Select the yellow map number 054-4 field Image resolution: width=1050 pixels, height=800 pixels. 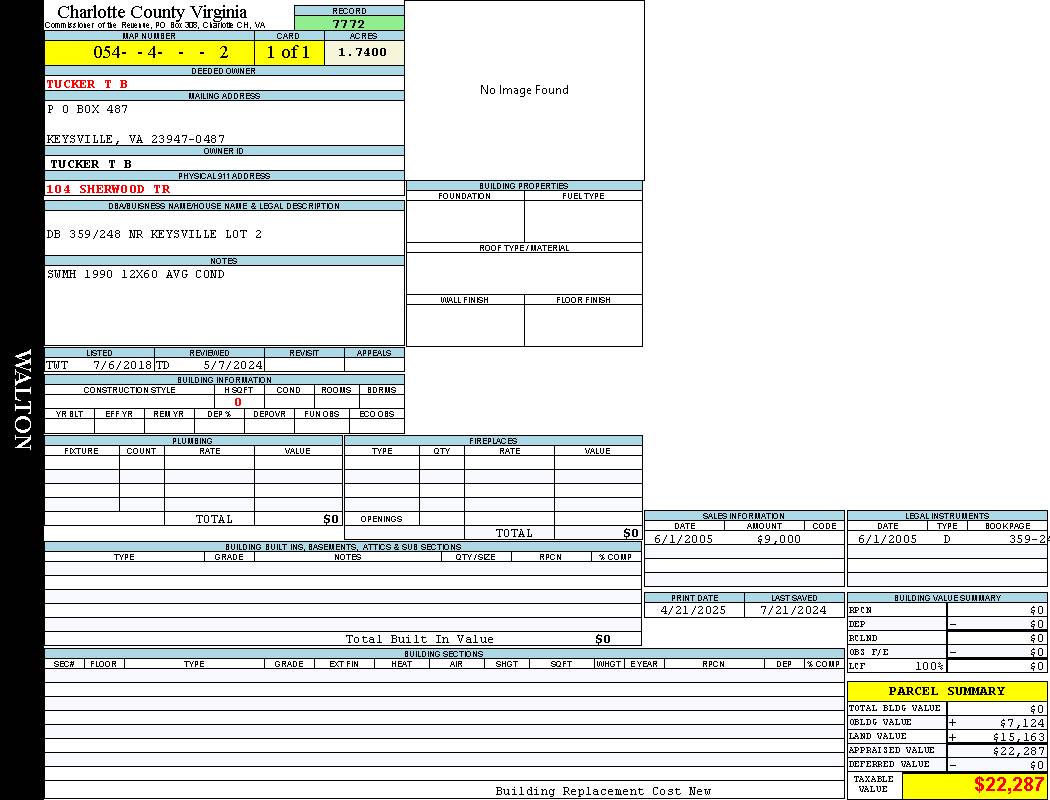[x=149, y=53]
